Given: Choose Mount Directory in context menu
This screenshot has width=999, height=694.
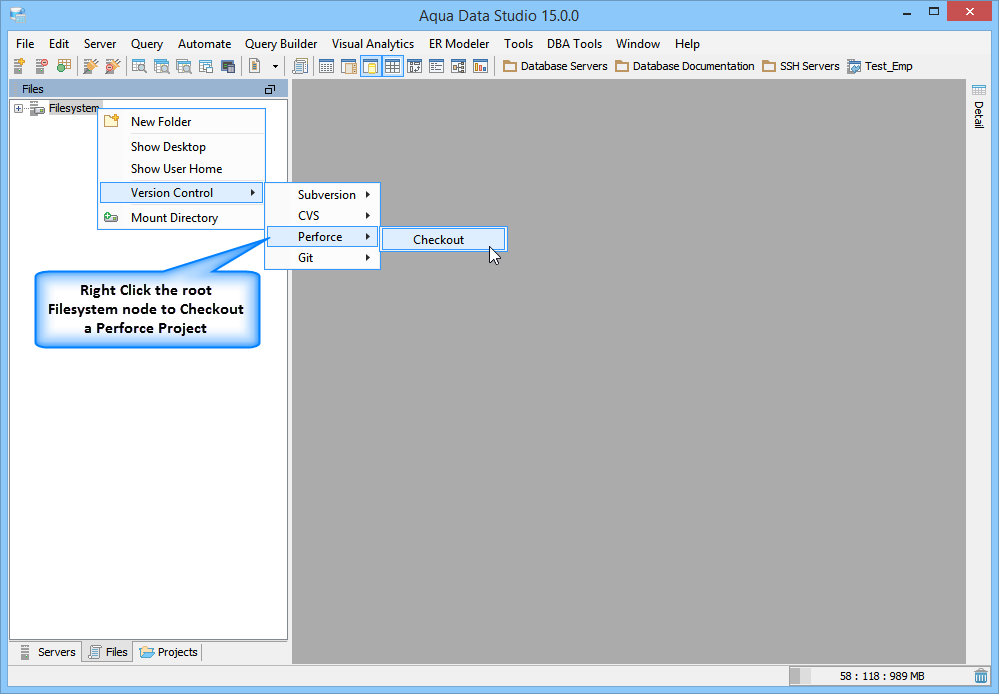Looking at the screenshot, I should tap(182, 218).
